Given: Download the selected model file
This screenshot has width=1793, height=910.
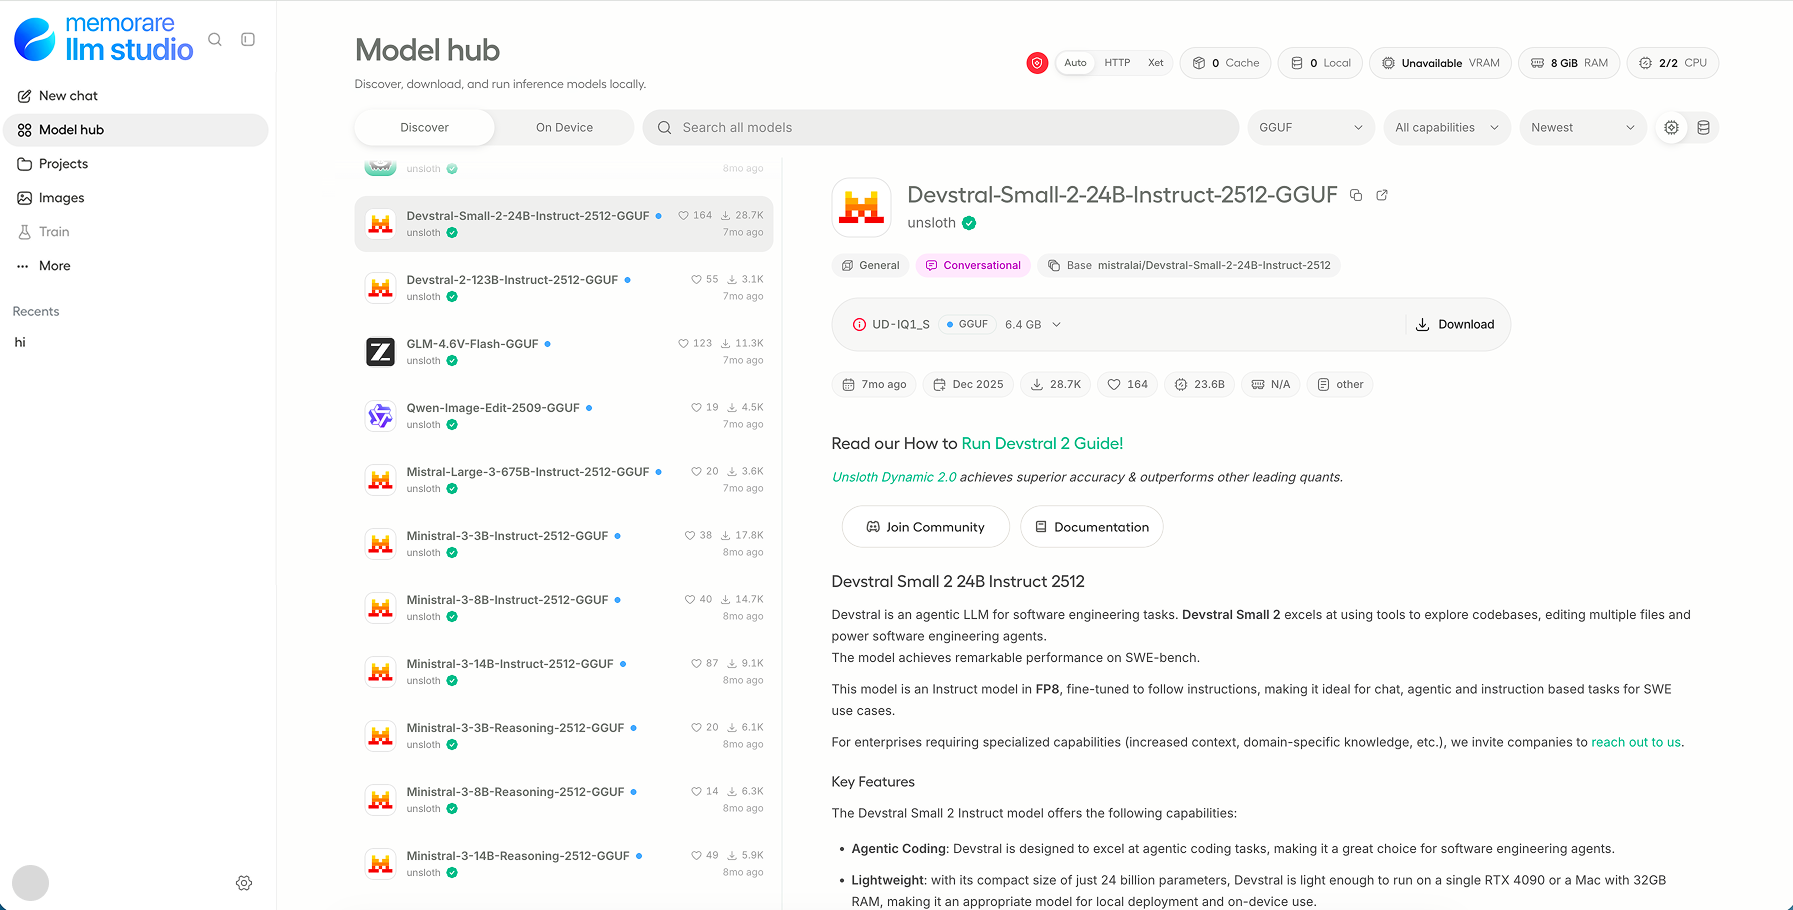Looking at the screenshot, I should click(1455, 325).
